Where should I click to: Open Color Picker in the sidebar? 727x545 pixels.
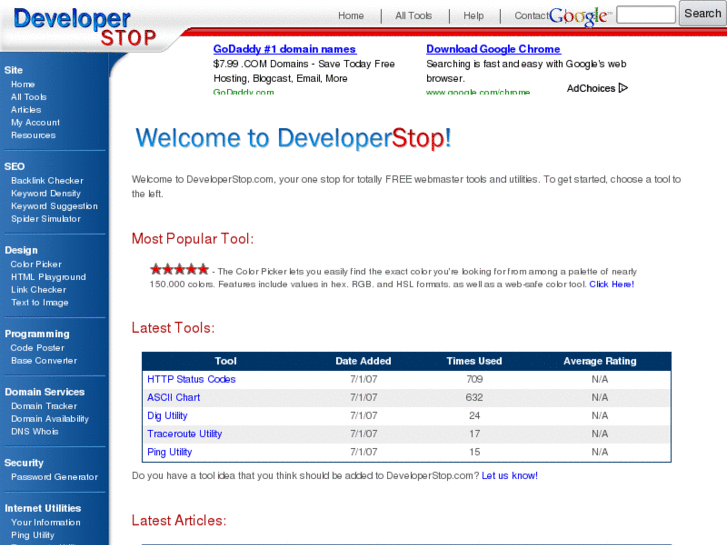(36, 264)
